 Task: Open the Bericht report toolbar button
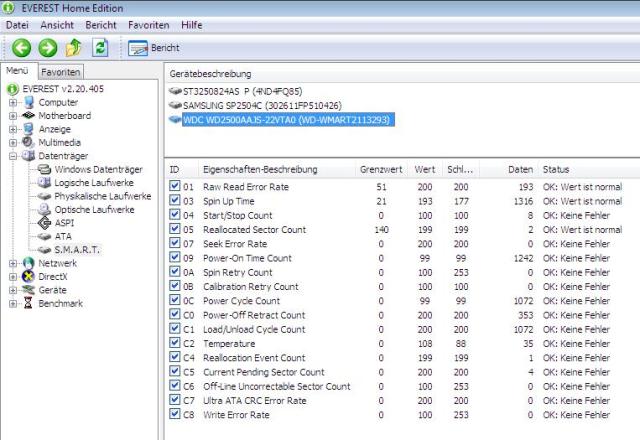153,48
